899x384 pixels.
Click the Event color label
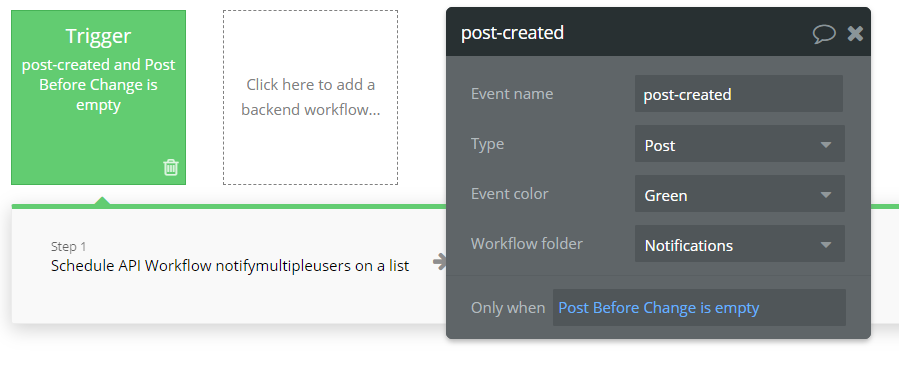coord(510,194)
